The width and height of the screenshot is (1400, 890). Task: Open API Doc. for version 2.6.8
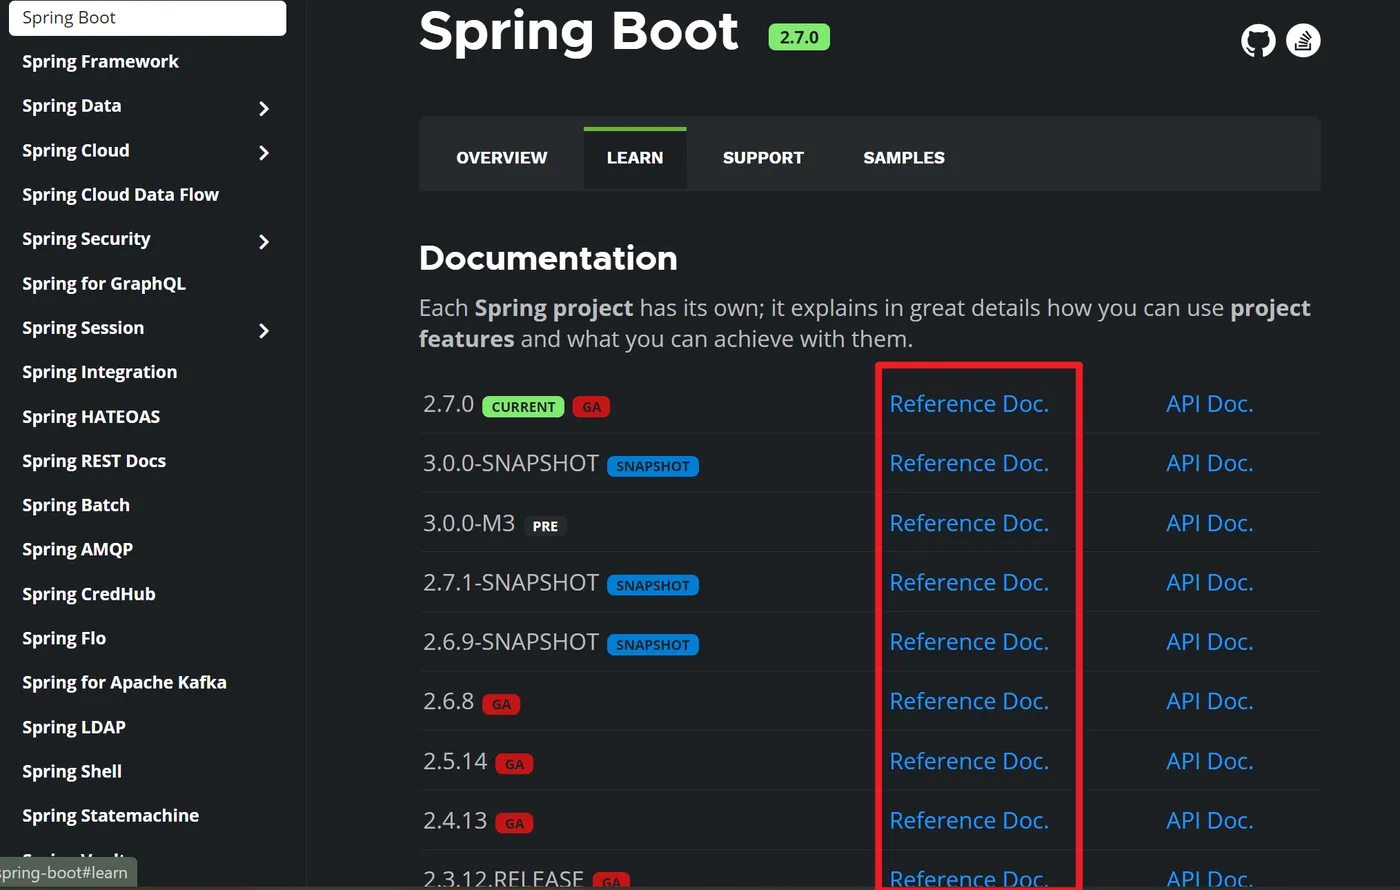1209,701
